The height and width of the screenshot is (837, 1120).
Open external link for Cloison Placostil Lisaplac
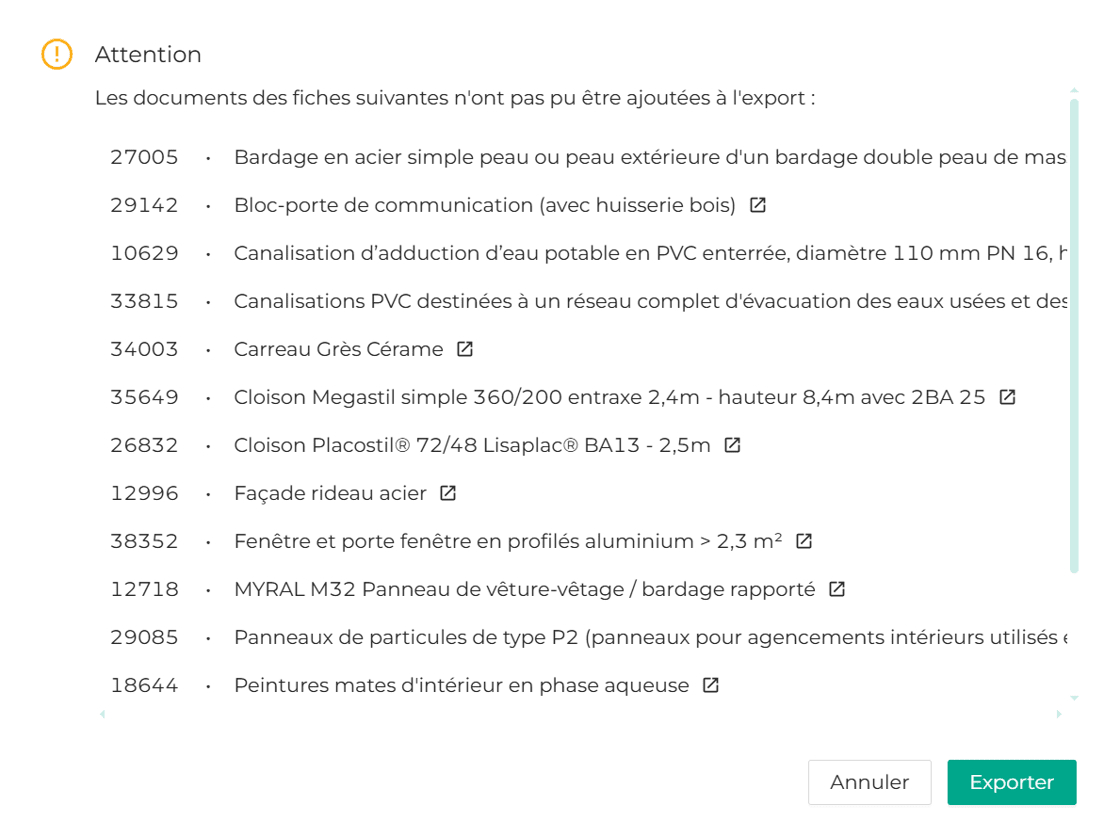pyautogui.click(x=733, y=445)
